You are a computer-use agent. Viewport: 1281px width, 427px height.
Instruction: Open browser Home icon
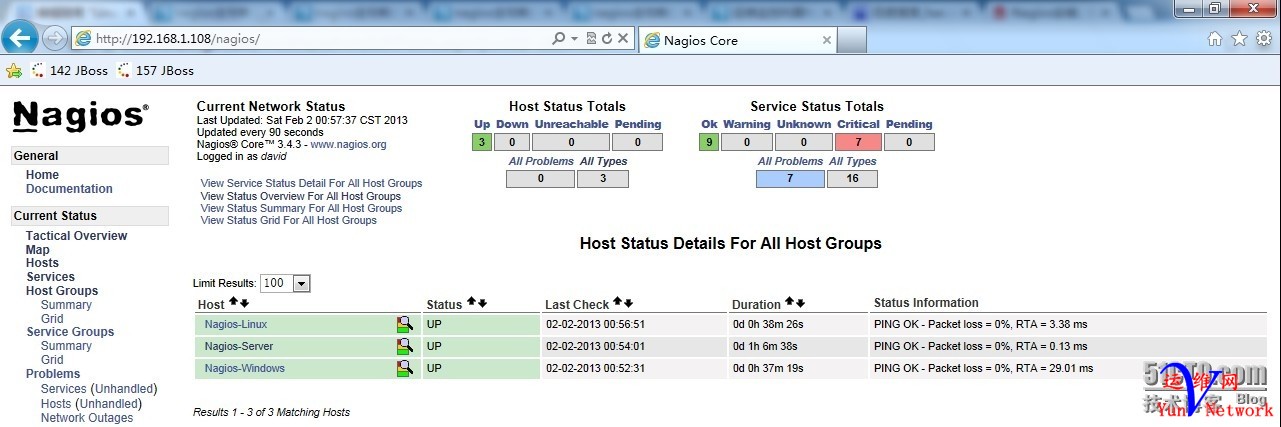(x=1215, y=38)
